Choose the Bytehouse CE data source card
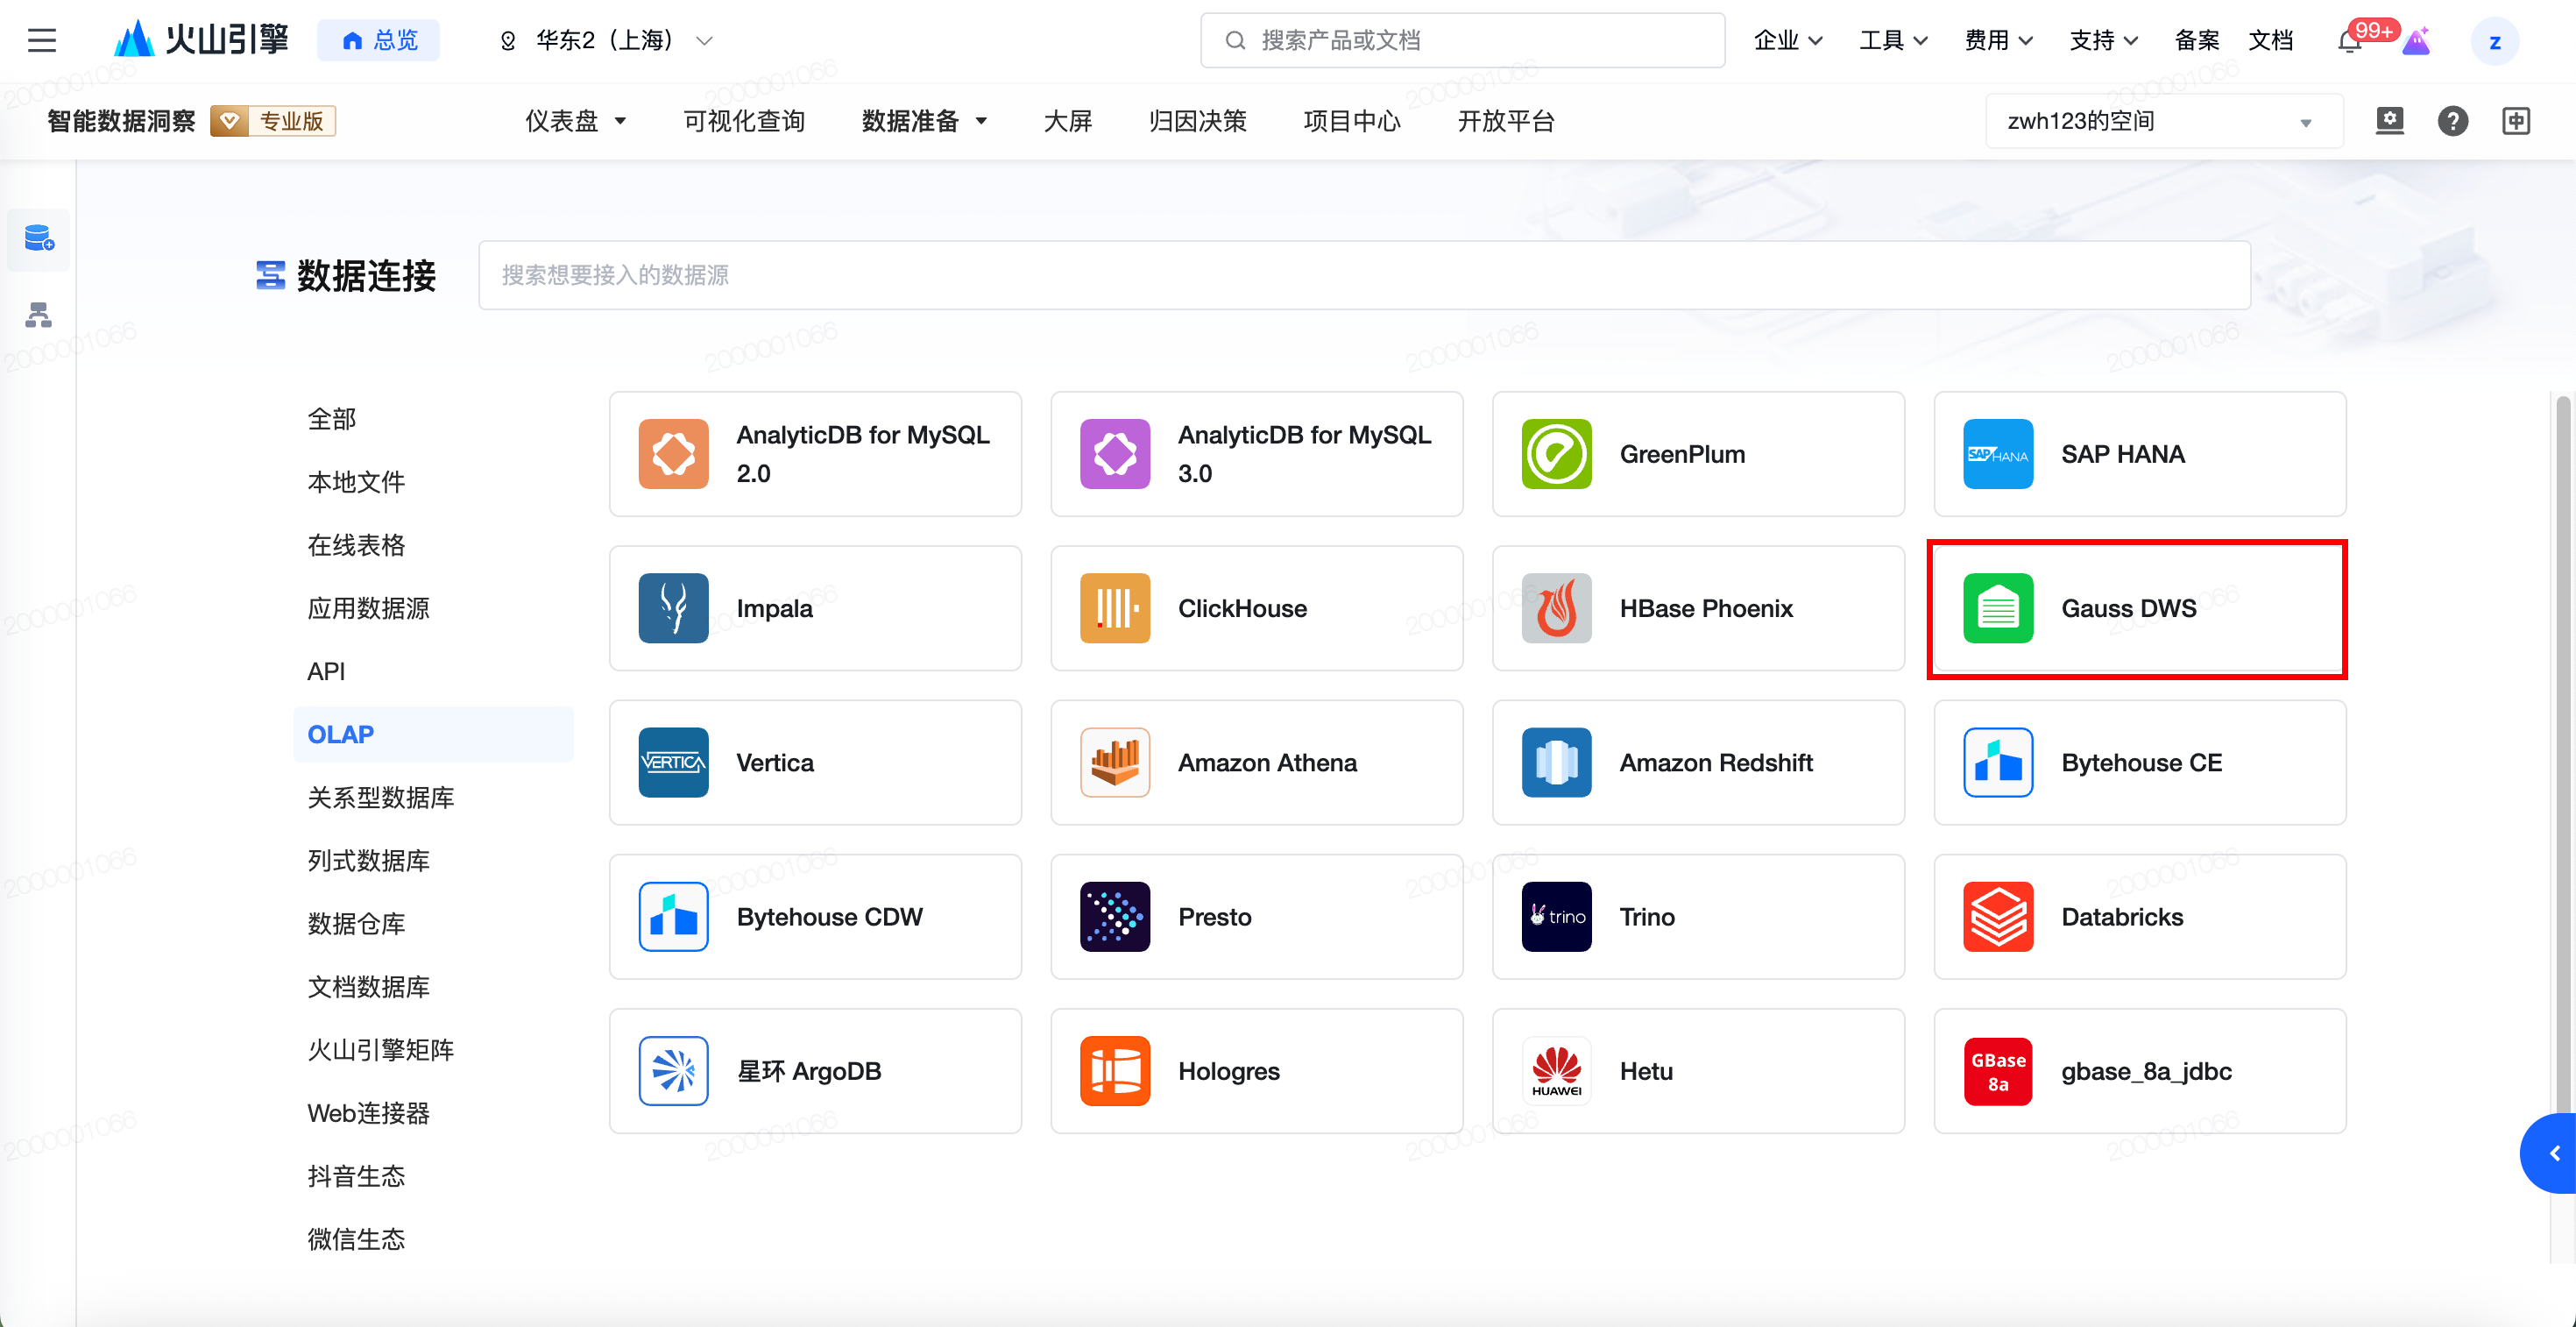 click(2140, 762)
